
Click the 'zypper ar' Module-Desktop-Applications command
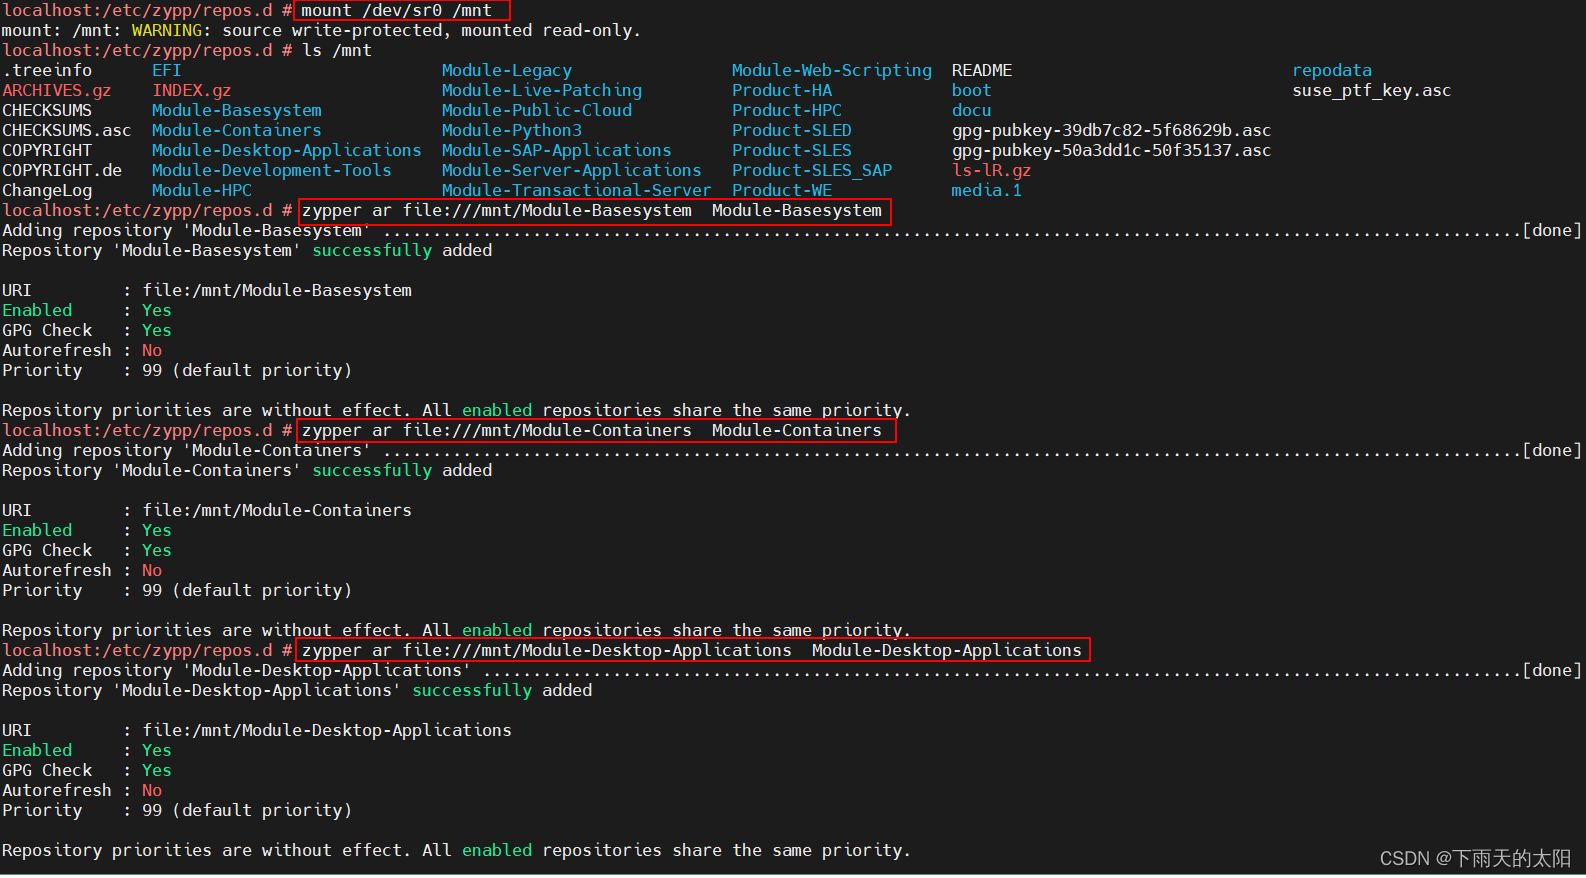(x=692, y=650)
